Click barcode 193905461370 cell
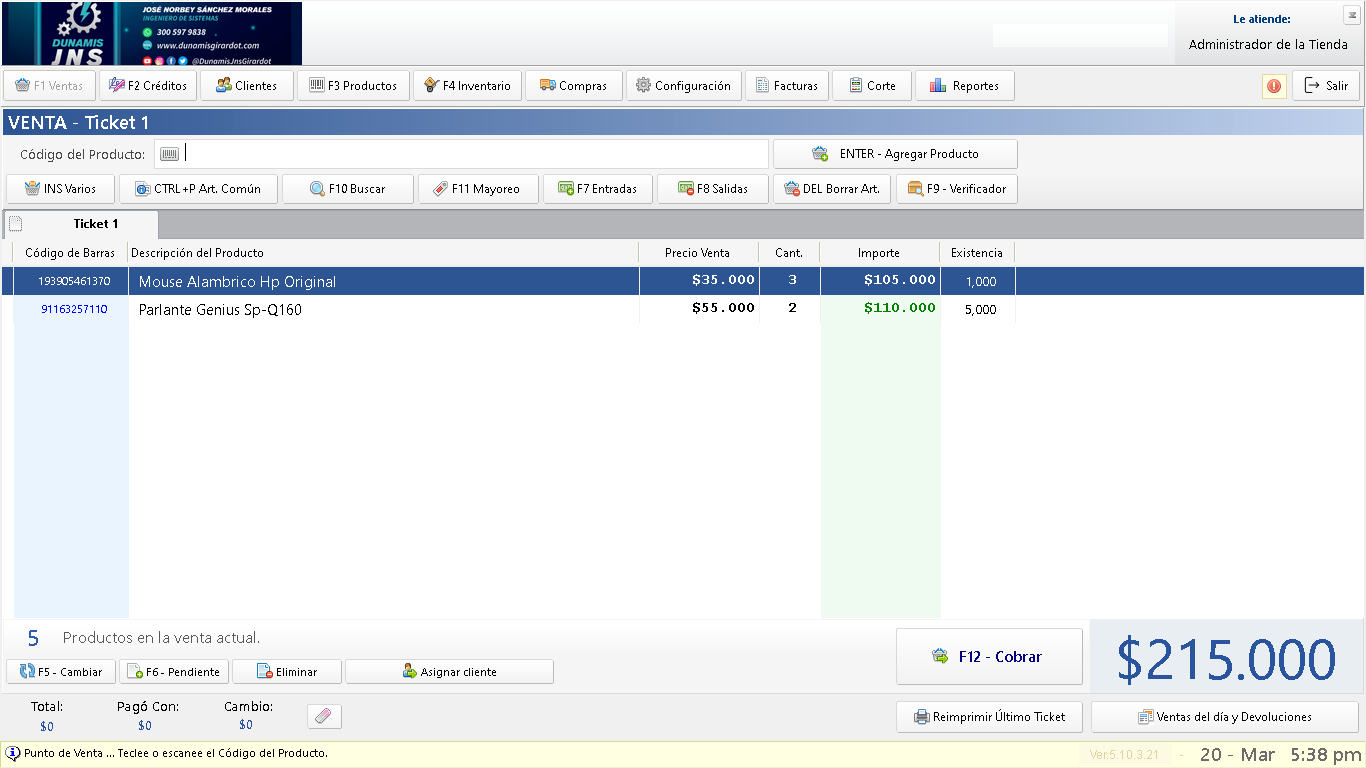Image resolution: width=1366 pixels, height=768 pixels. click(74, 282)
